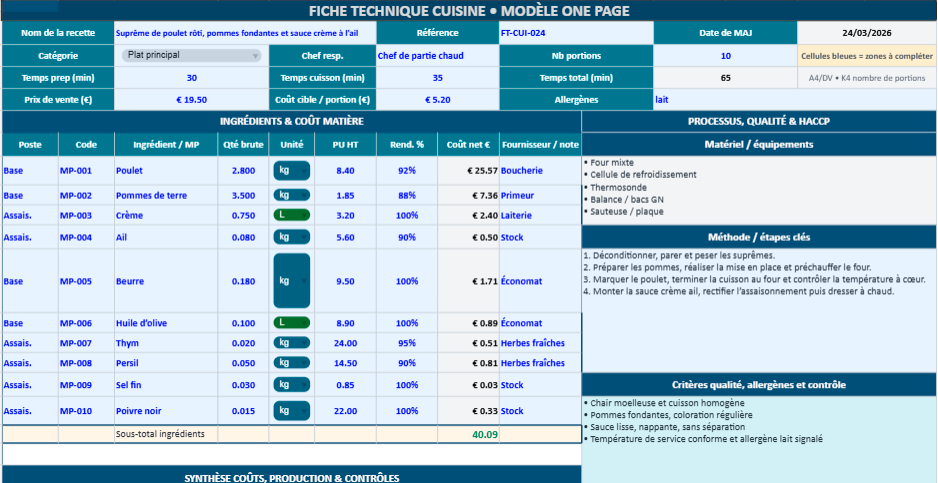Open the L unit dropdown for Huile d'olive
This screenshot has width=938, height=483.
point(291,323)
